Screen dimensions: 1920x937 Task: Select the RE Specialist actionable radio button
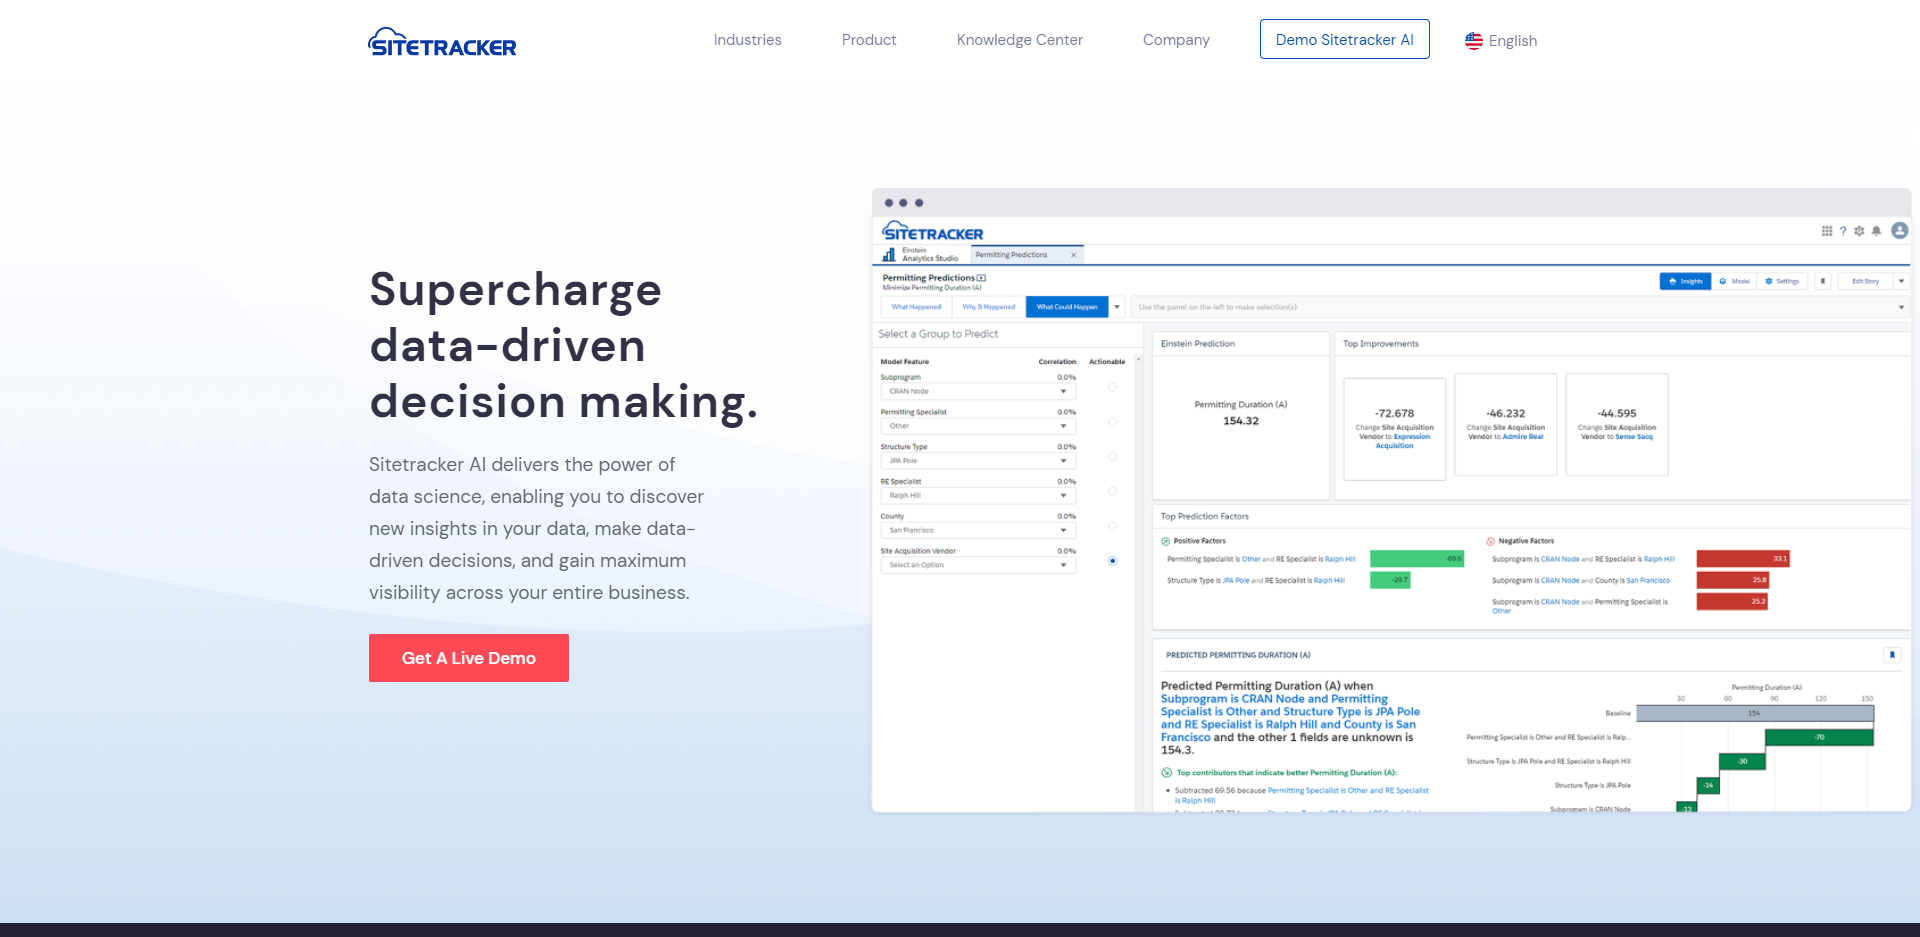pyautogui.click(x=1112, y=491)
